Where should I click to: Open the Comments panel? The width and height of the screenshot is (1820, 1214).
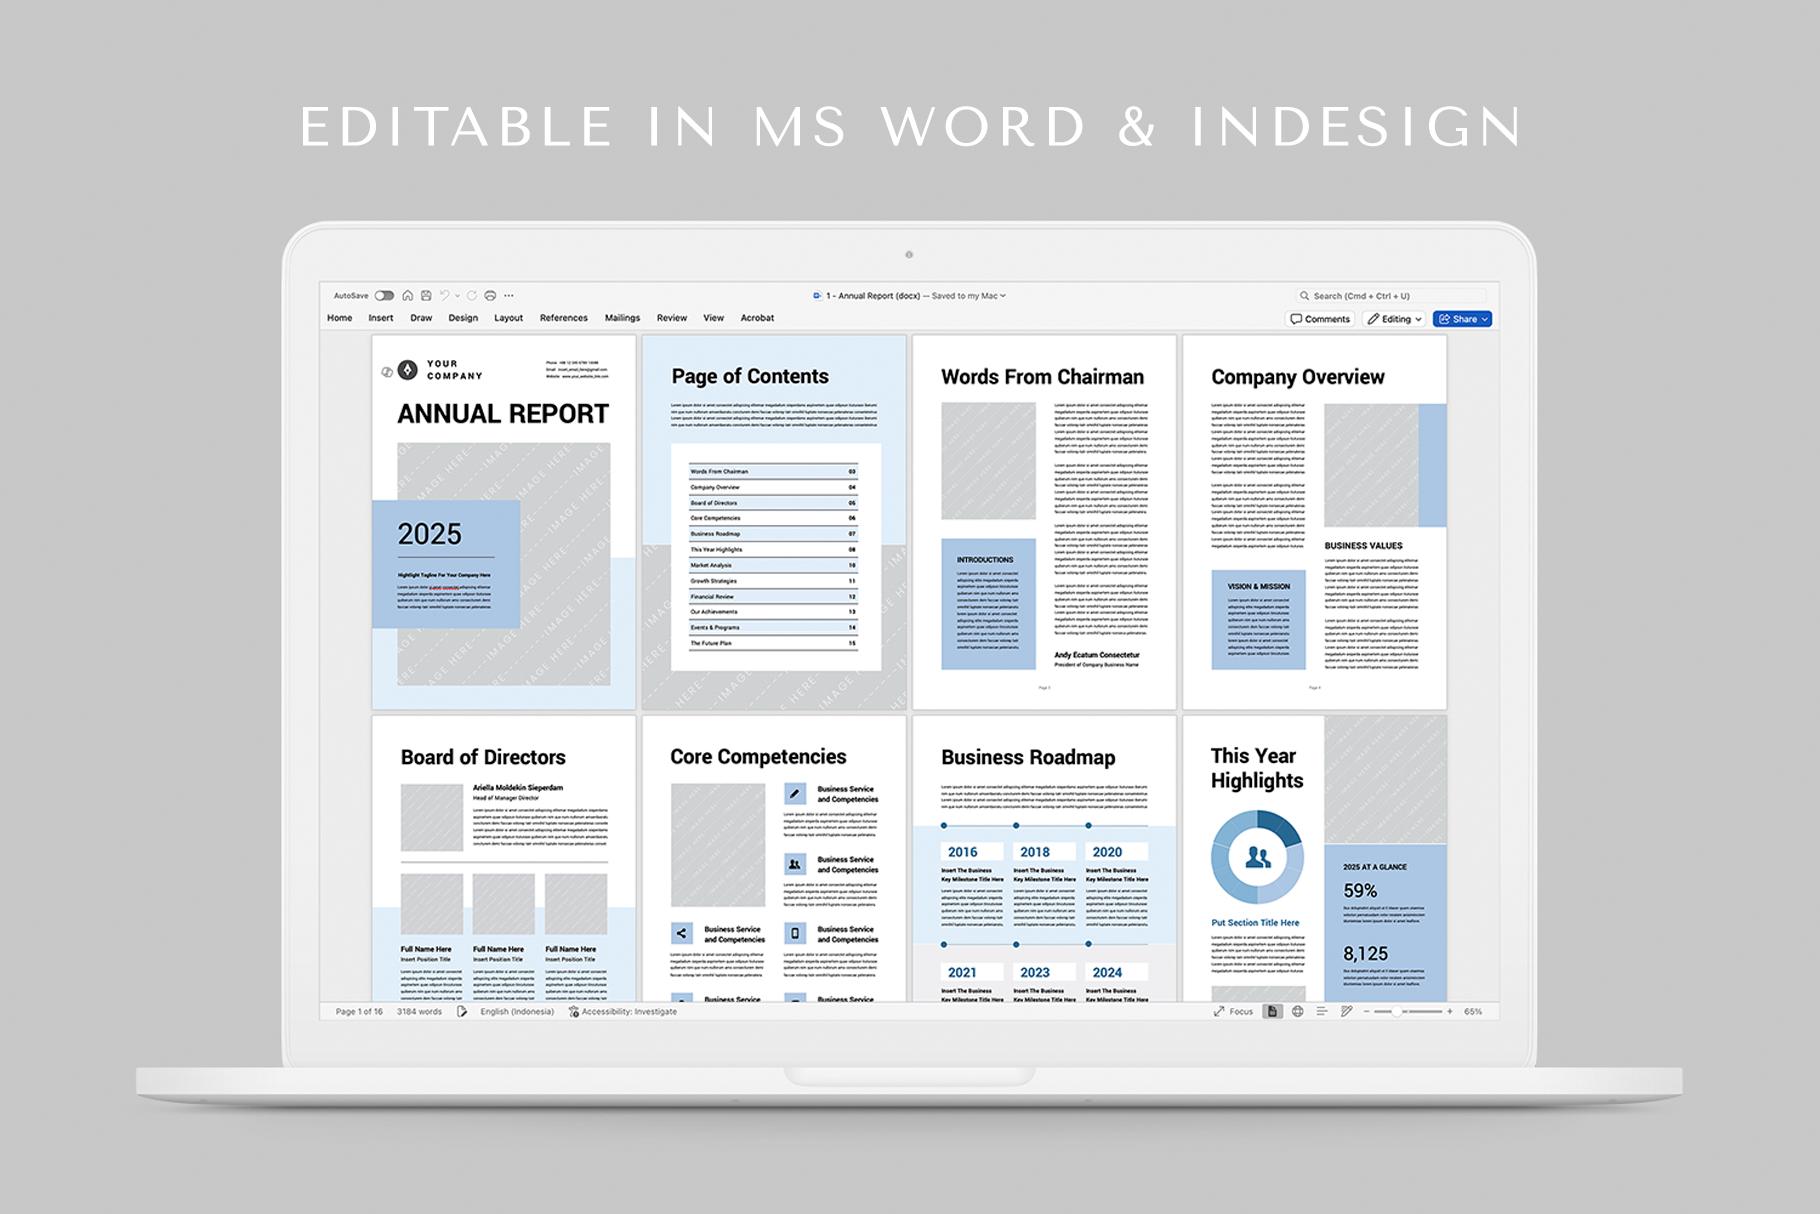point(1320,318)
